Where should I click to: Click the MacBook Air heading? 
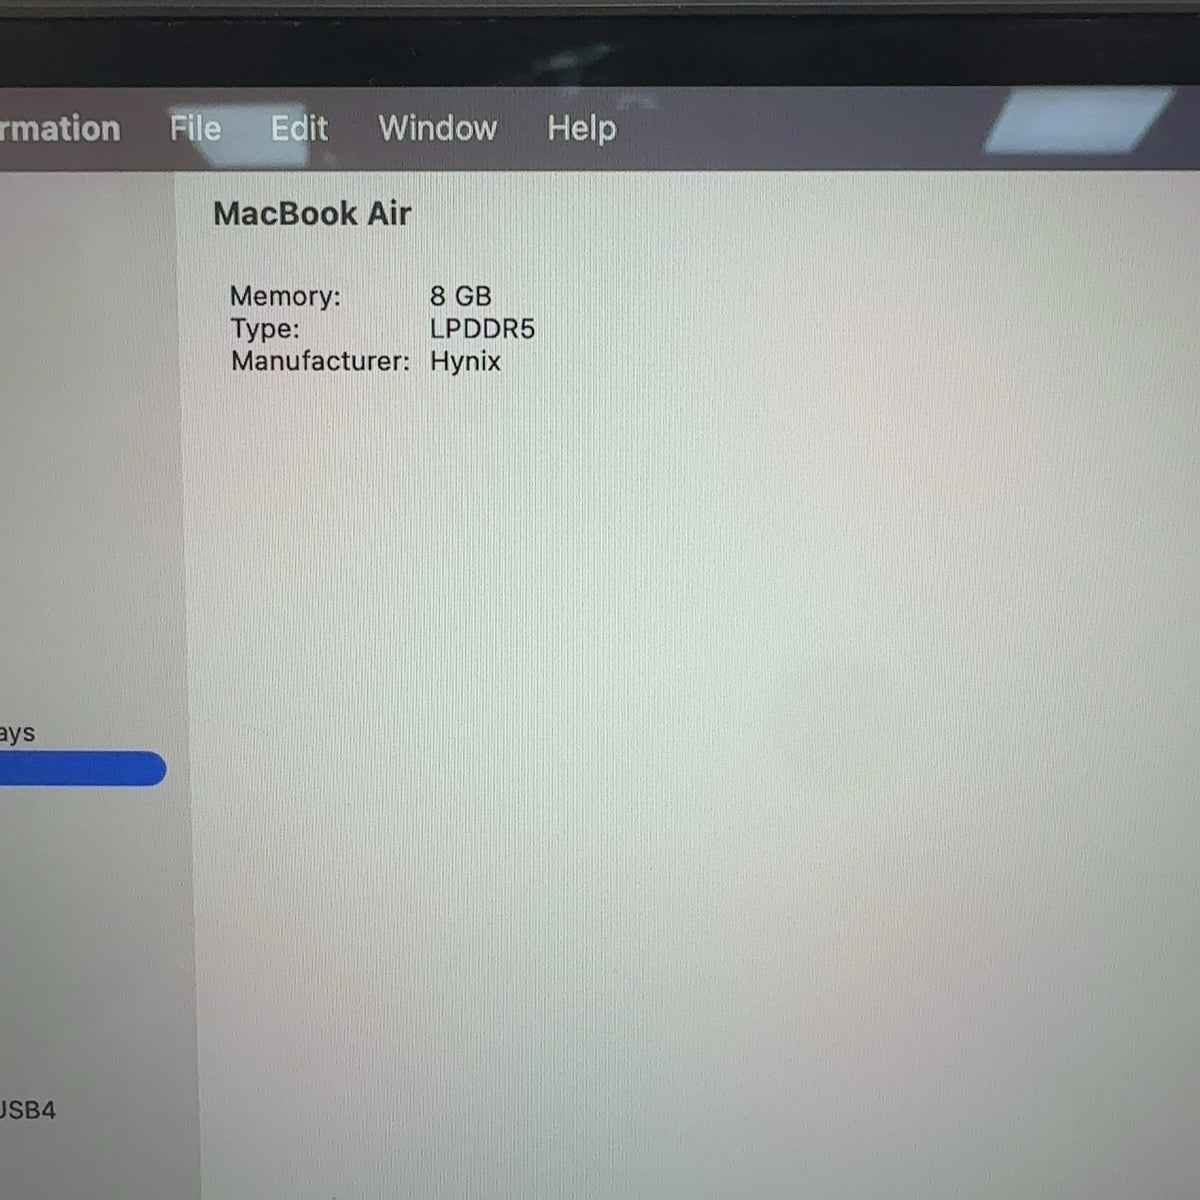[312, 213]
